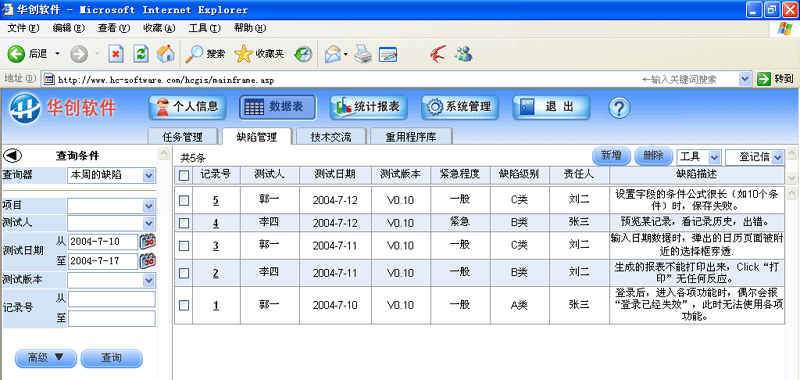
Task: Click the end date field 2004-7-17
Action: pos(103,261)
